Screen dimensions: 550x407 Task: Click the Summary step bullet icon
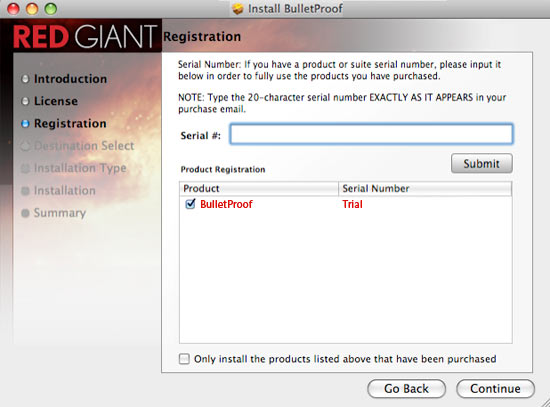(x=25, y=213)
